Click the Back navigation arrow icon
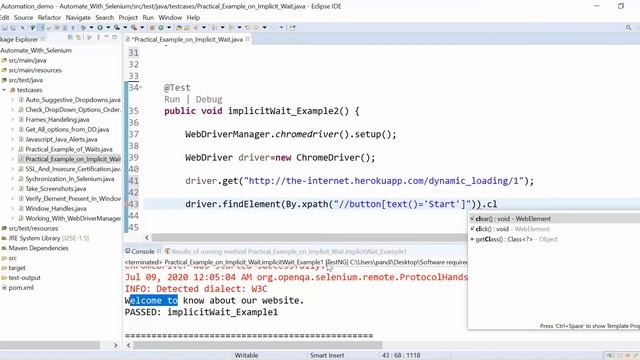 point(256,28)
